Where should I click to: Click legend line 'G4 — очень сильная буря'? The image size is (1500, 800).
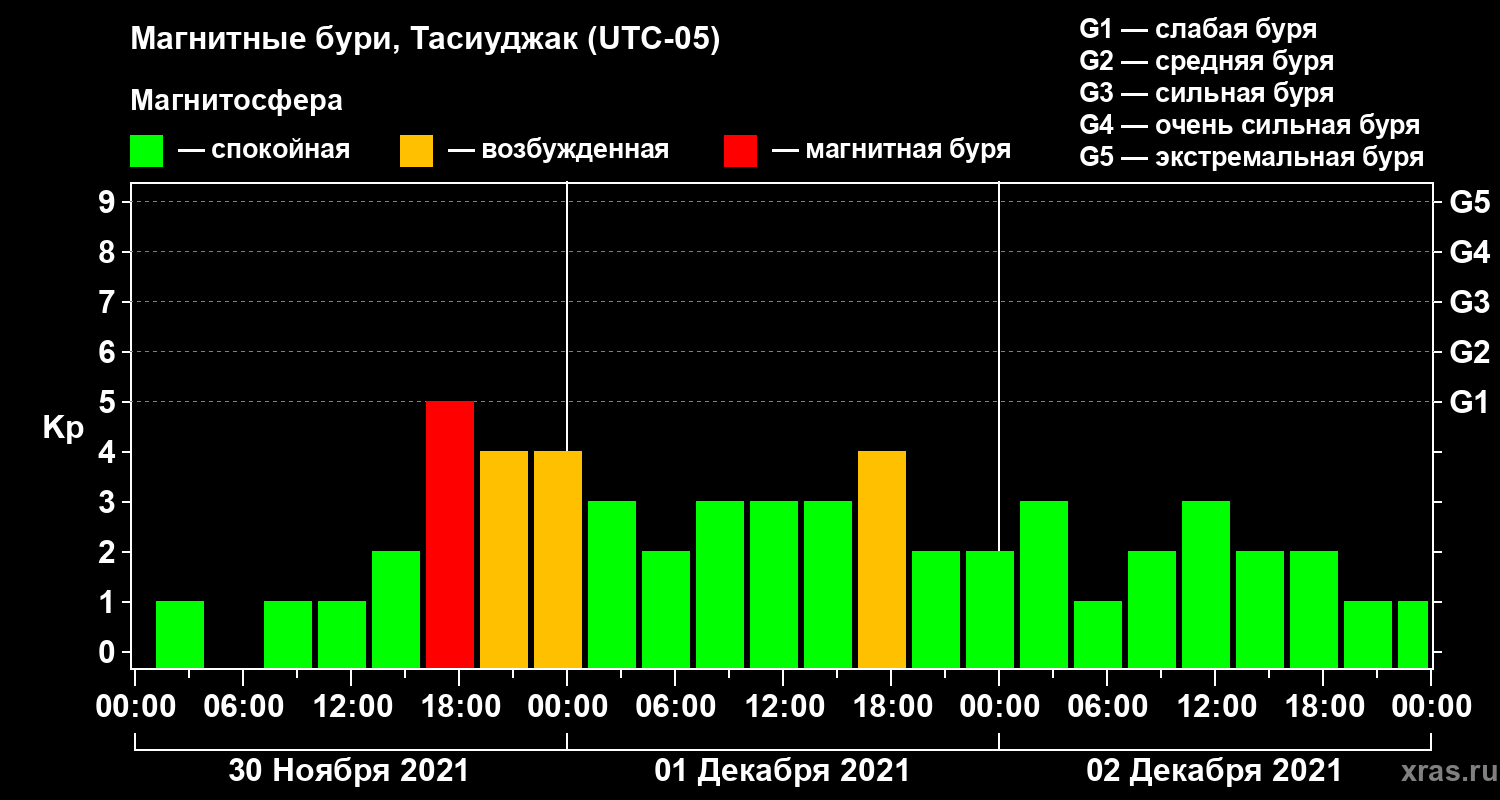pyautogui.click(x=1250, y=125)
